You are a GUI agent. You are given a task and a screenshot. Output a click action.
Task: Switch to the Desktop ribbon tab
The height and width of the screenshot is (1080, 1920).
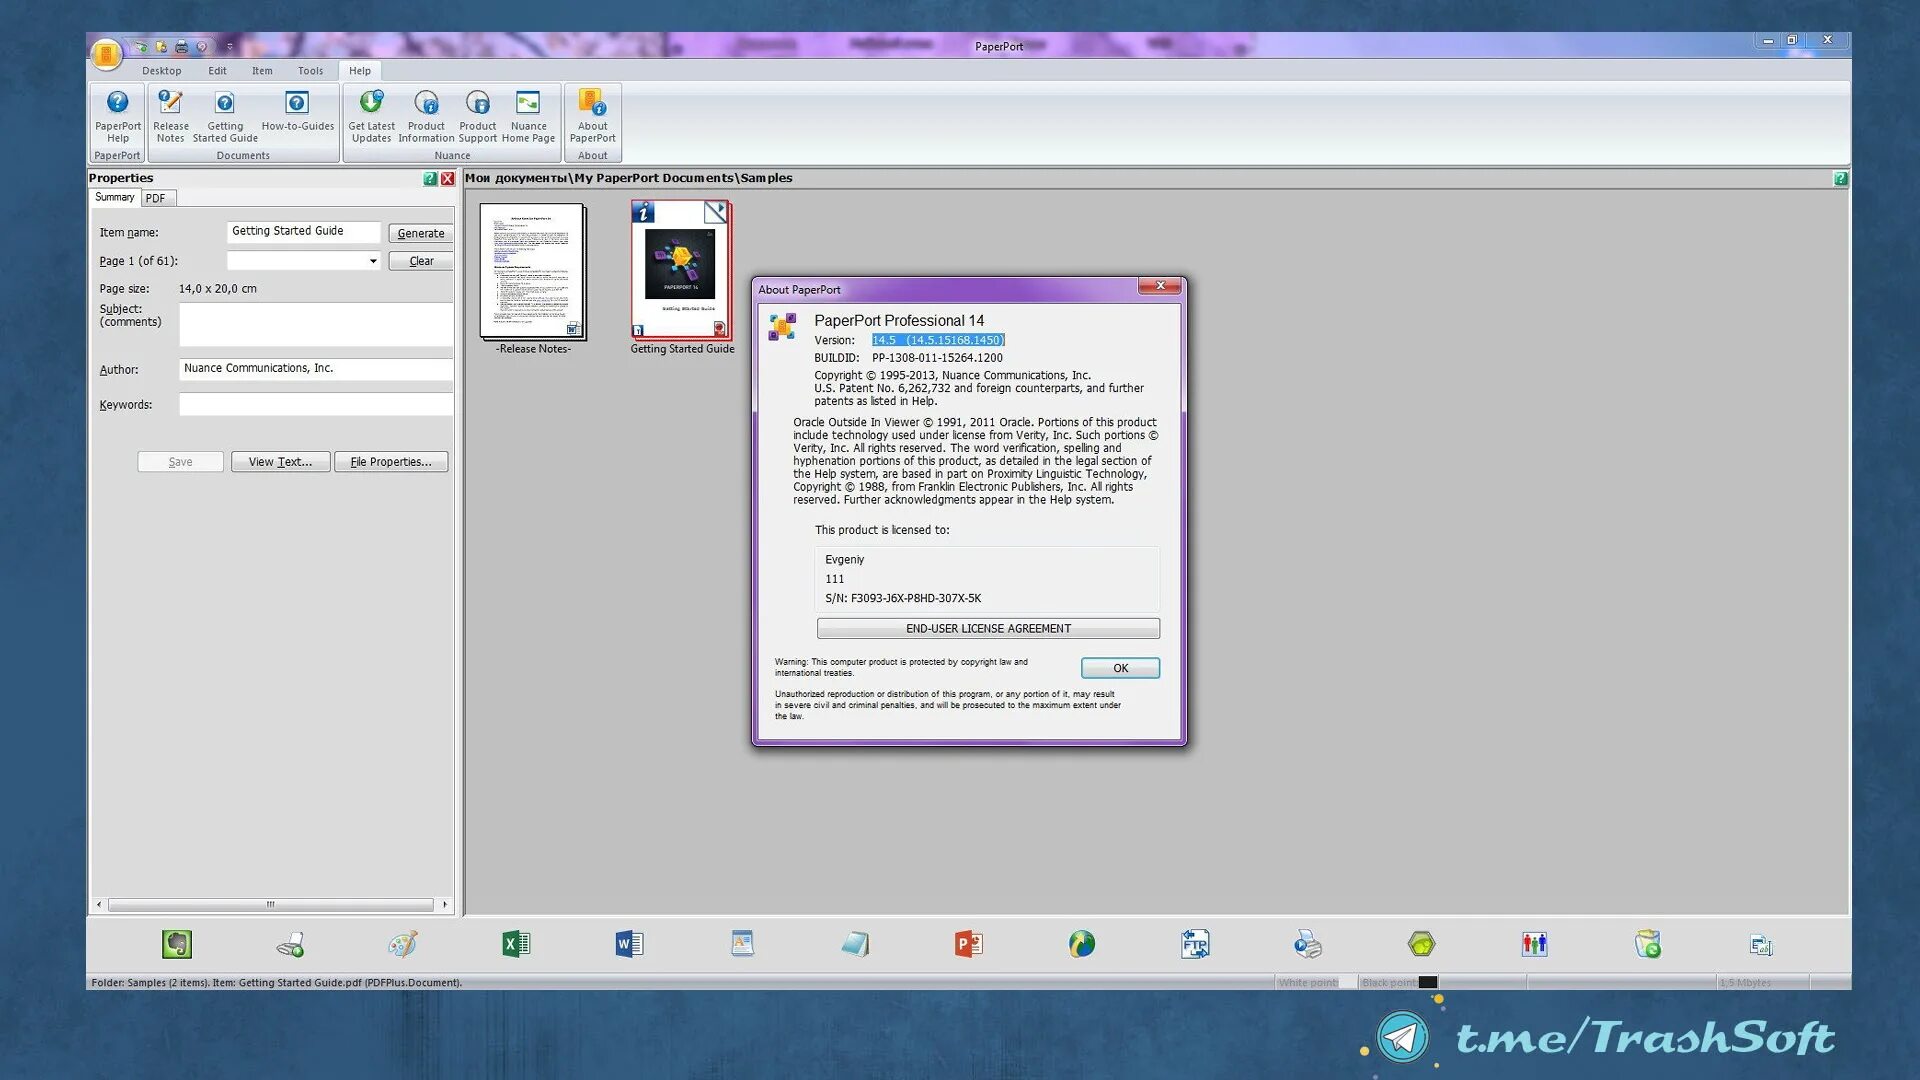(162, 71)
